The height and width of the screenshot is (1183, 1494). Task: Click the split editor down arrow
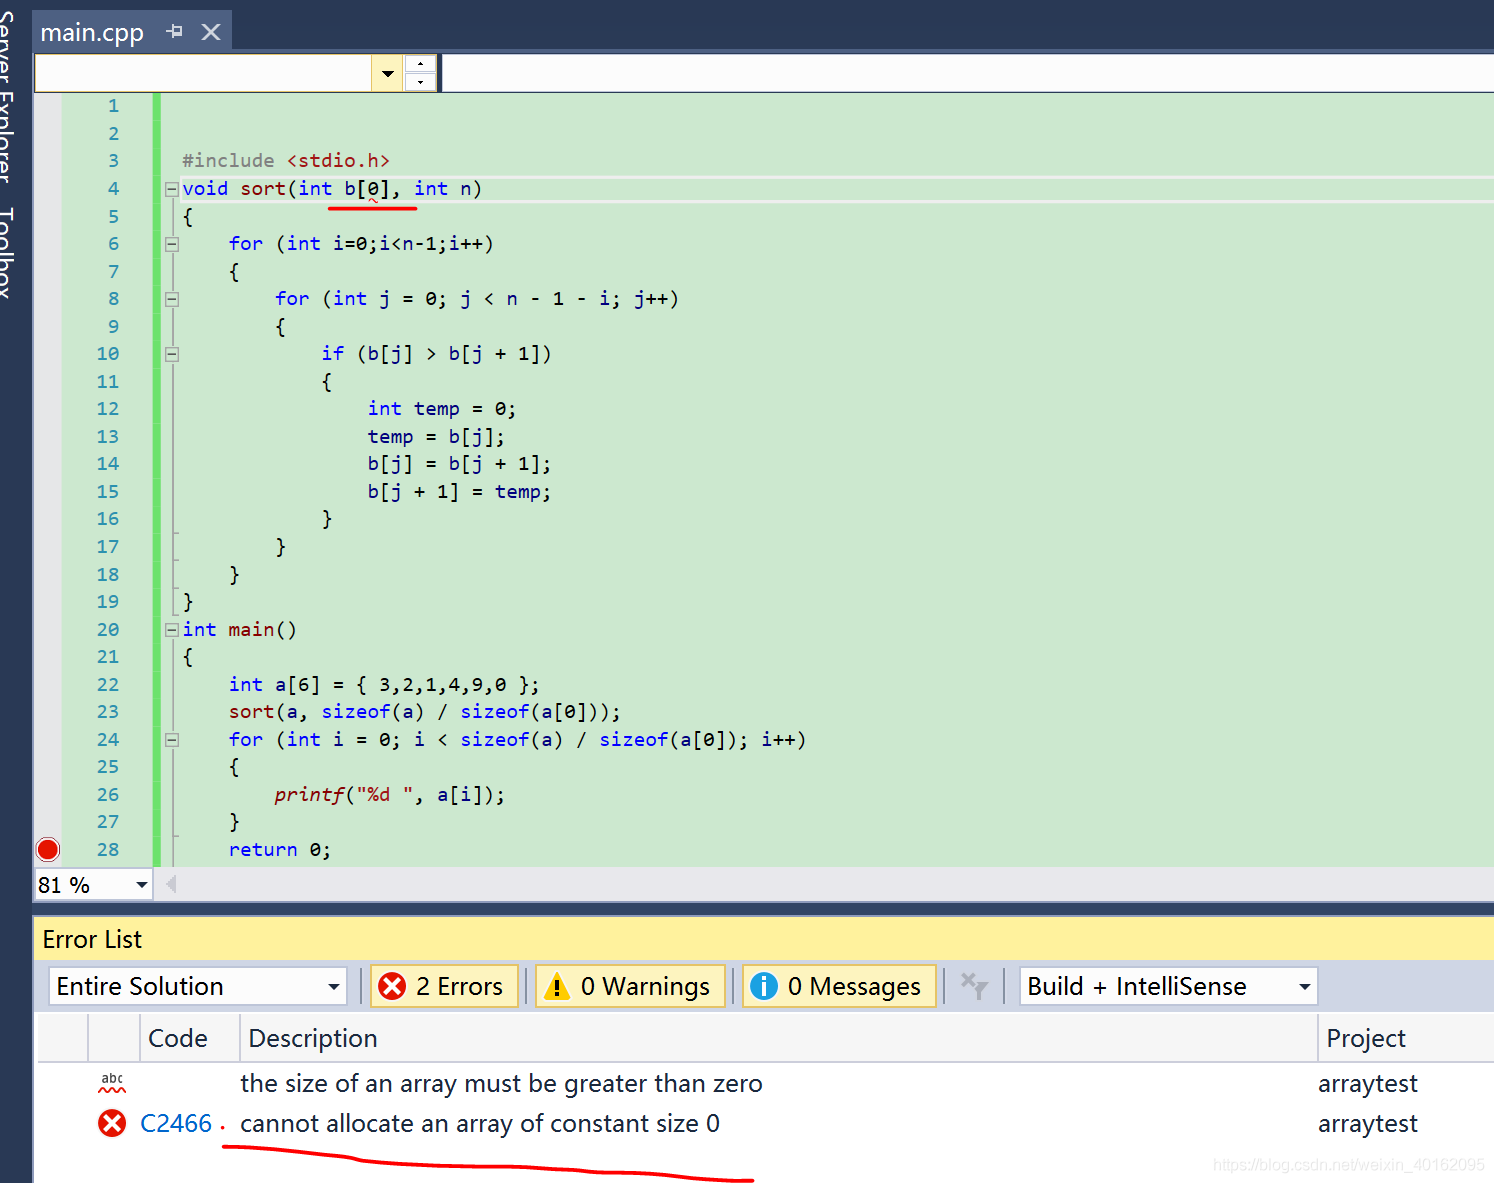tap(420, 82)
